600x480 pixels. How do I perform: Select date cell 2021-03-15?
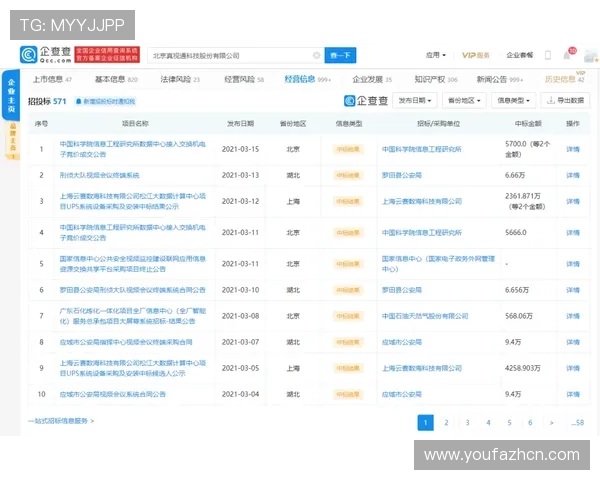pos(240,149)
